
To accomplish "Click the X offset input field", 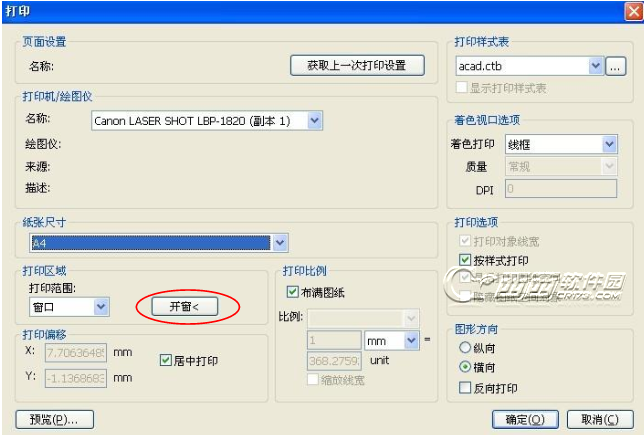I will [x=76, y=353].
